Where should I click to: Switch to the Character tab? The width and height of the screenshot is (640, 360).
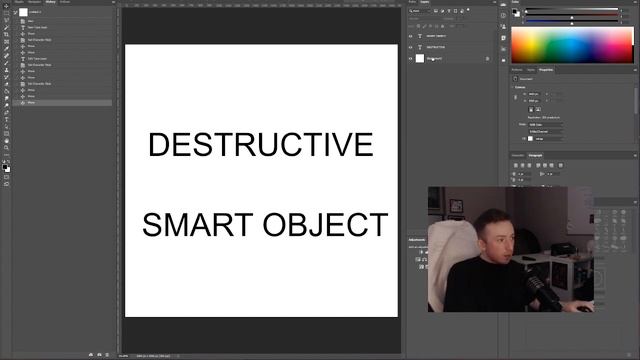pyautogui.click(x=518, y=156)
